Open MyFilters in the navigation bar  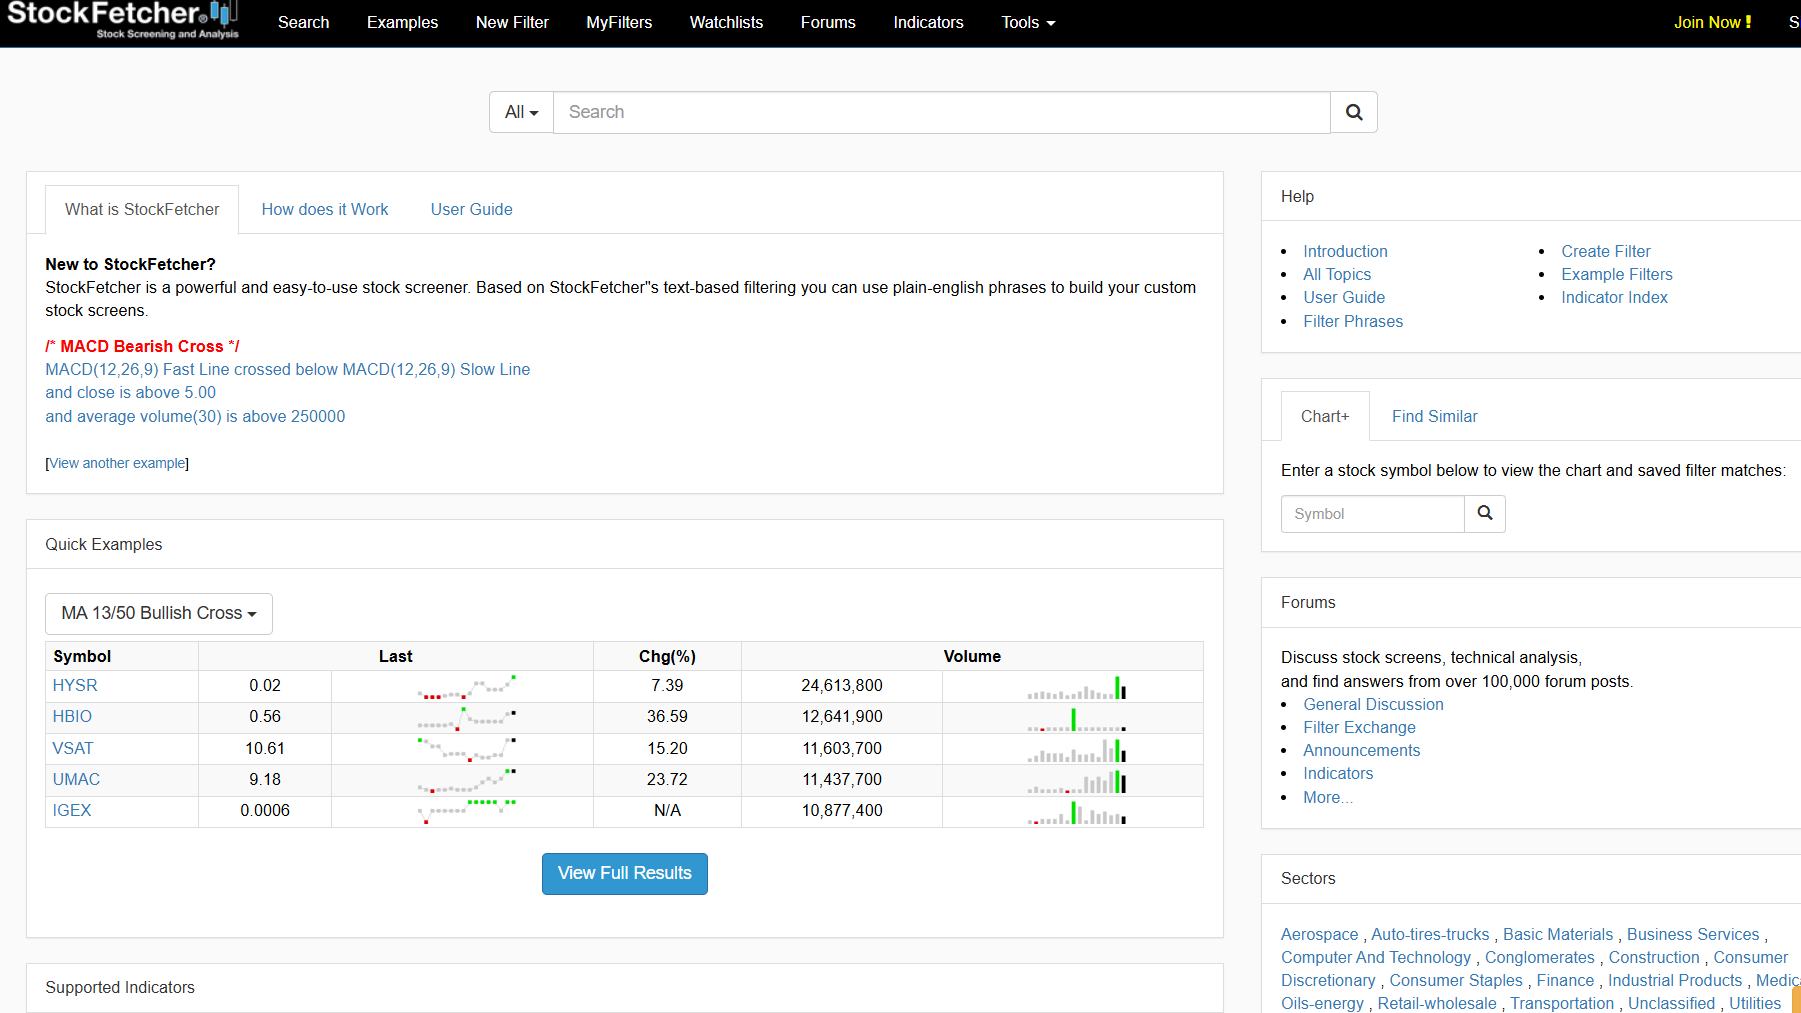(x=619, y=22)
